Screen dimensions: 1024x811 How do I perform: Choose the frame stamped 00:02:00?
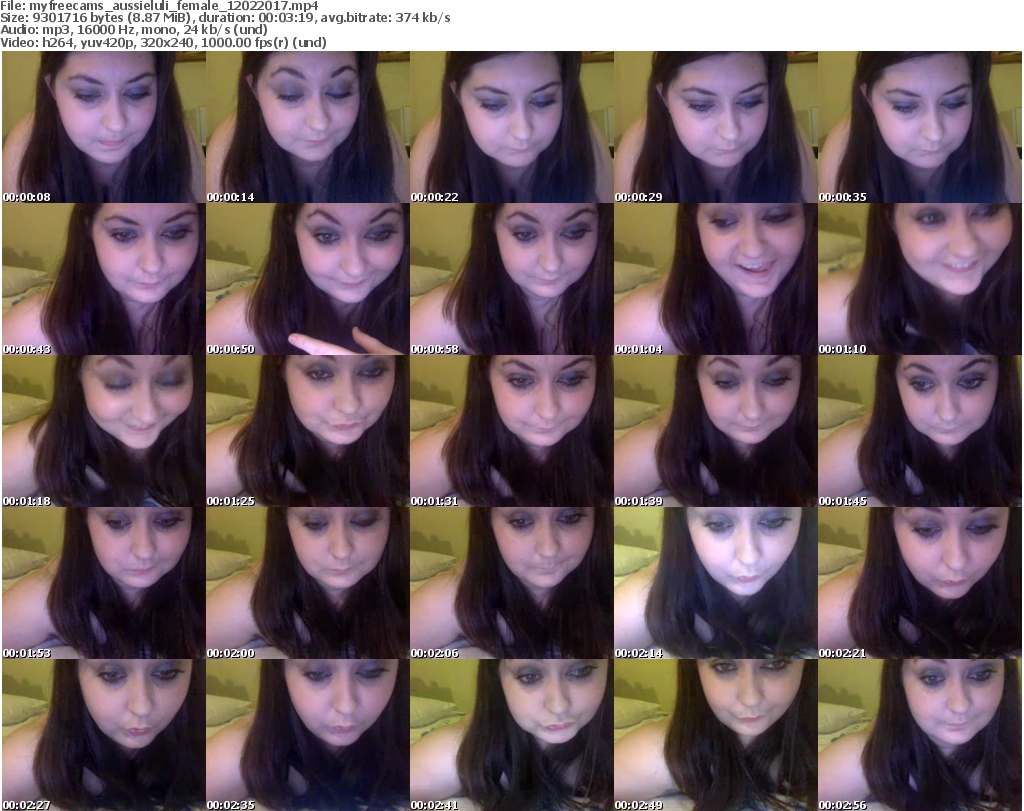(308, 584)
